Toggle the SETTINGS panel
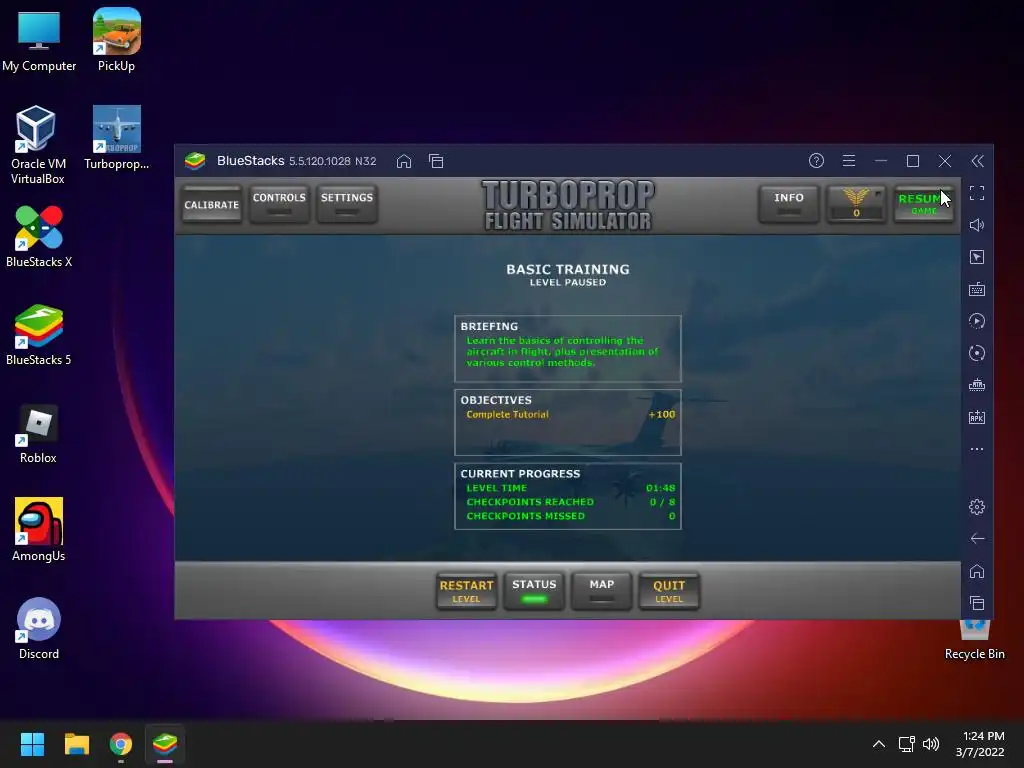Viewport: 1024px width, 768px height. coord(347,204)
